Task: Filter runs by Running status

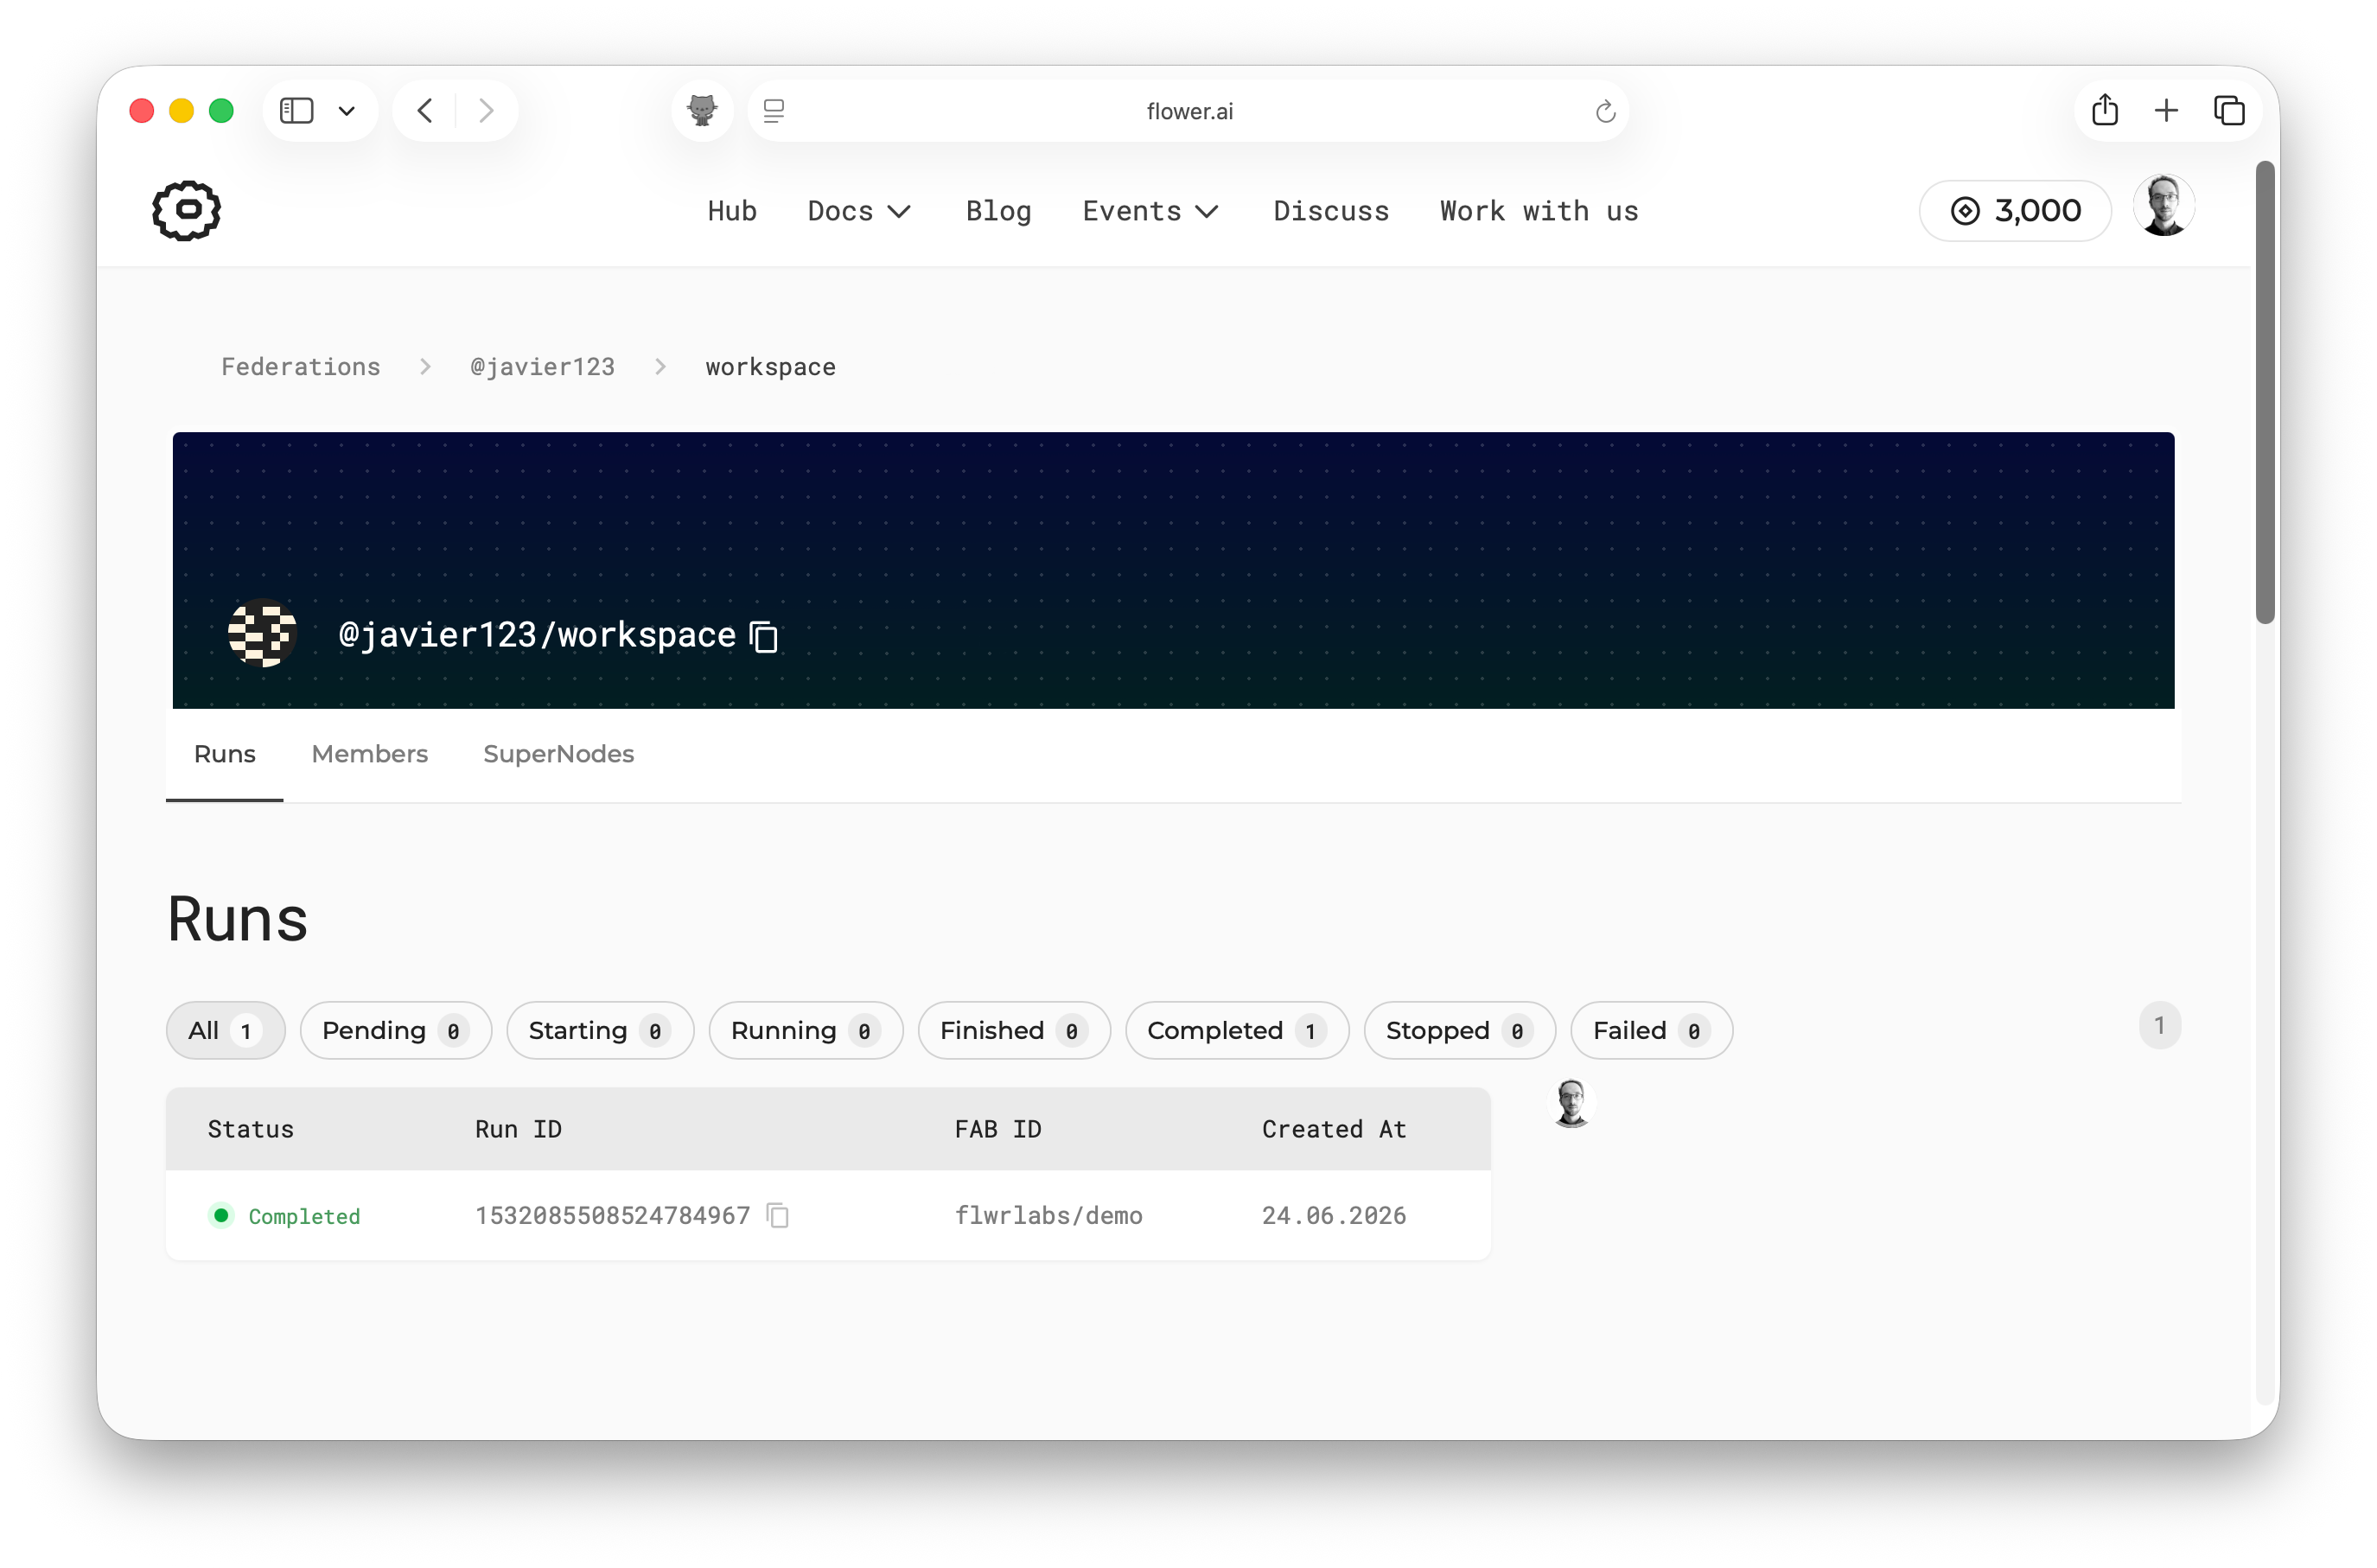Action: point(806,1030)
